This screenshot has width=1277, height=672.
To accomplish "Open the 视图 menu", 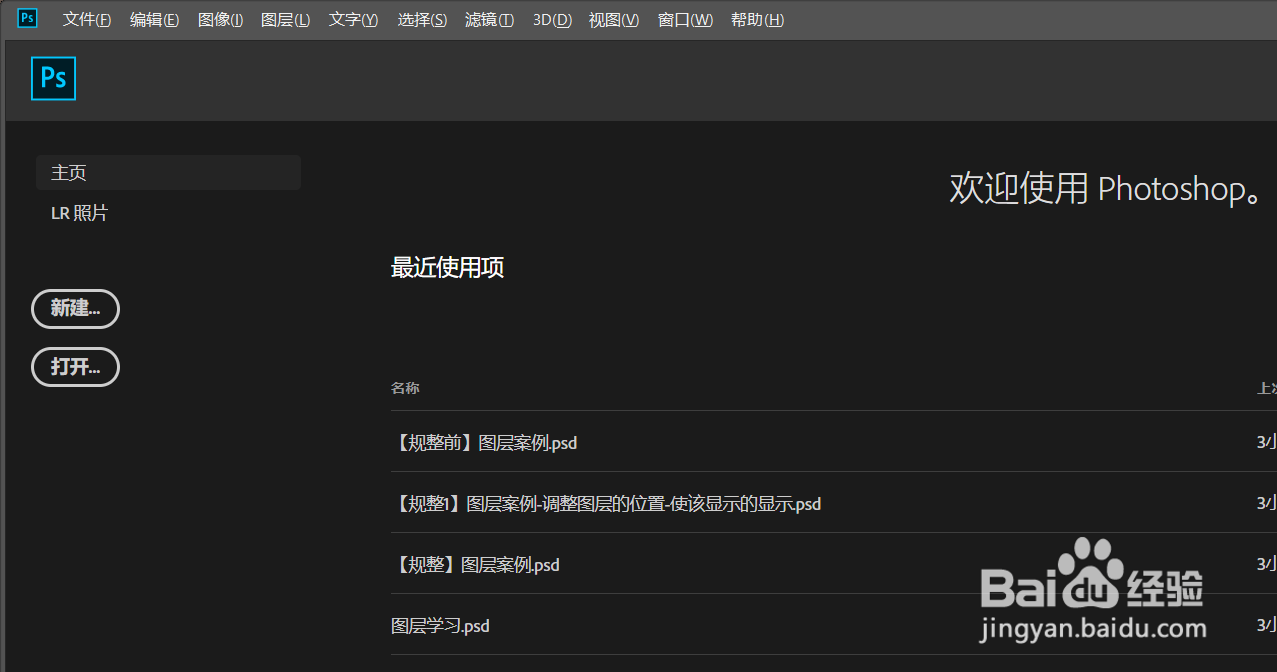I will (613, 19).
